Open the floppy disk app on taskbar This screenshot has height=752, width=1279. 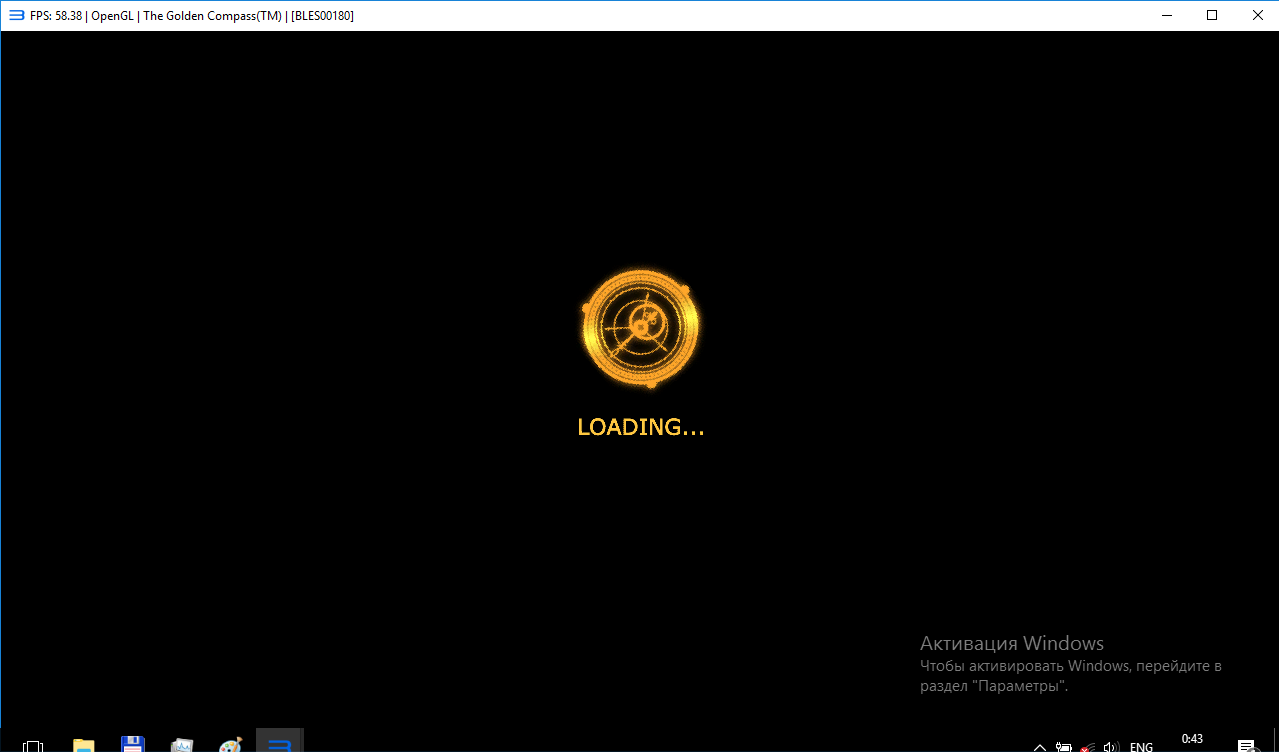pos(132,745)
